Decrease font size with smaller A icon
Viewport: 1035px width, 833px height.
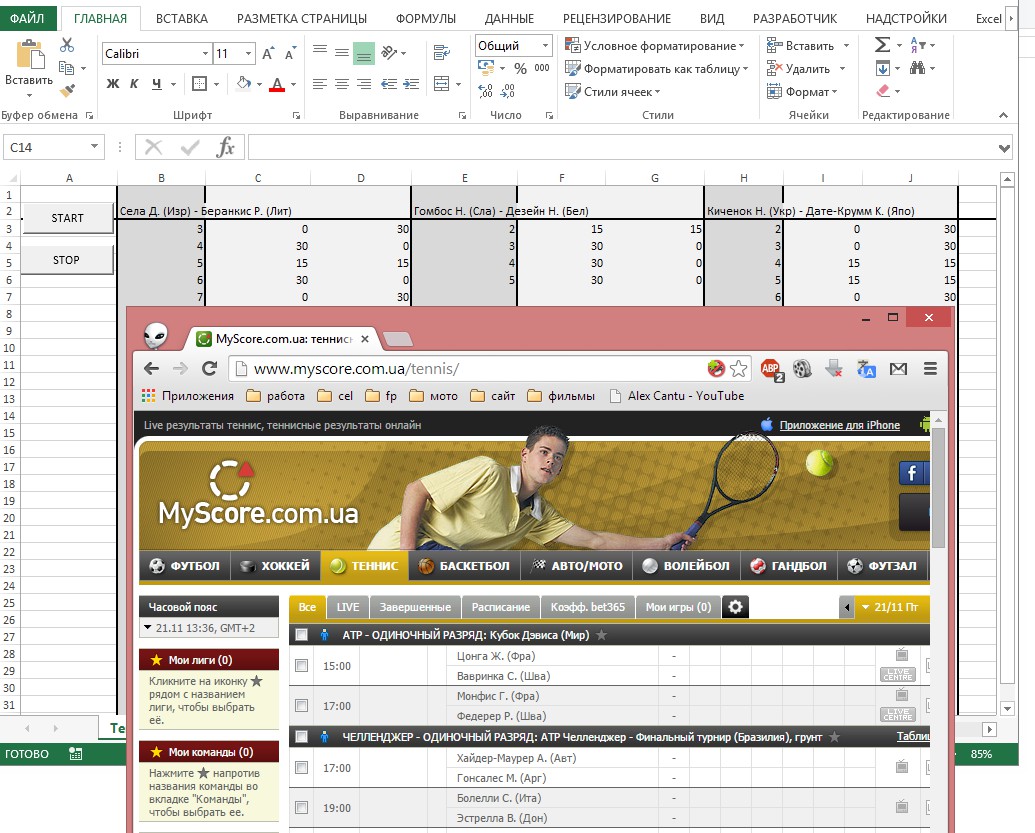coord(290,53)
